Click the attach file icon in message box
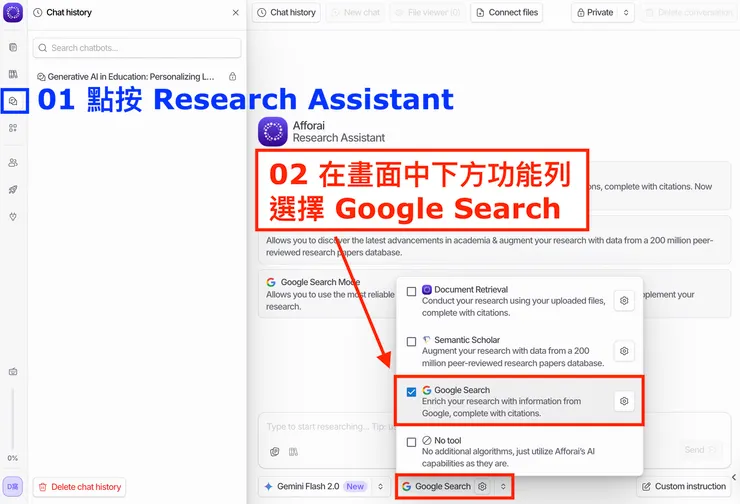 [275, 452]
